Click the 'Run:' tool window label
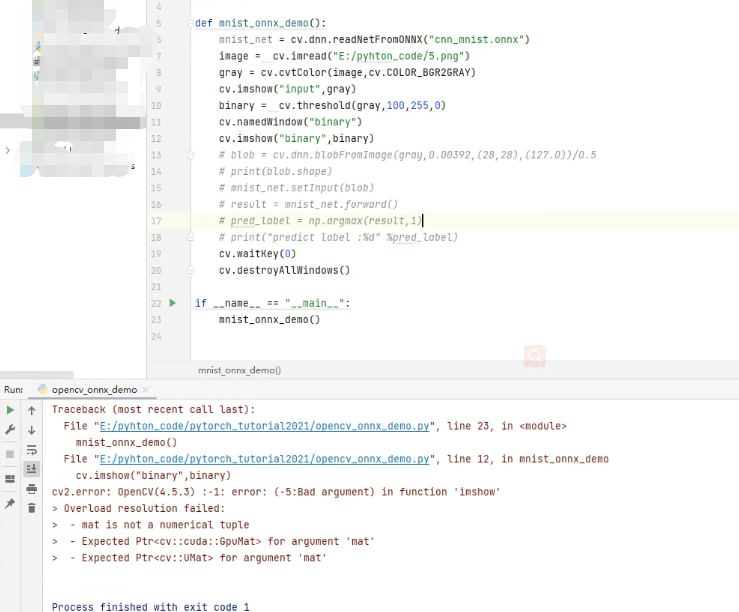The image size is (739, 612). (x=13, y=390)
